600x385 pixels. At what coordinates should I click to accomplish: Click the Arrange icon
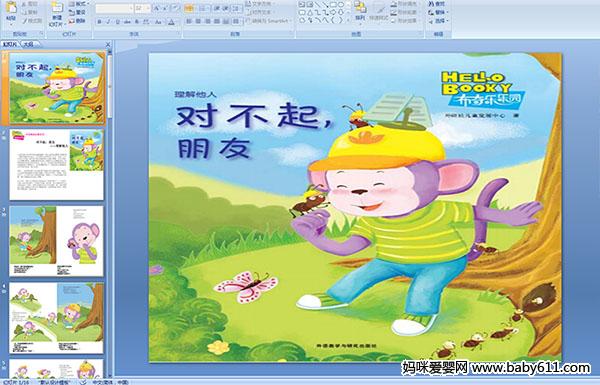point(360,10)
